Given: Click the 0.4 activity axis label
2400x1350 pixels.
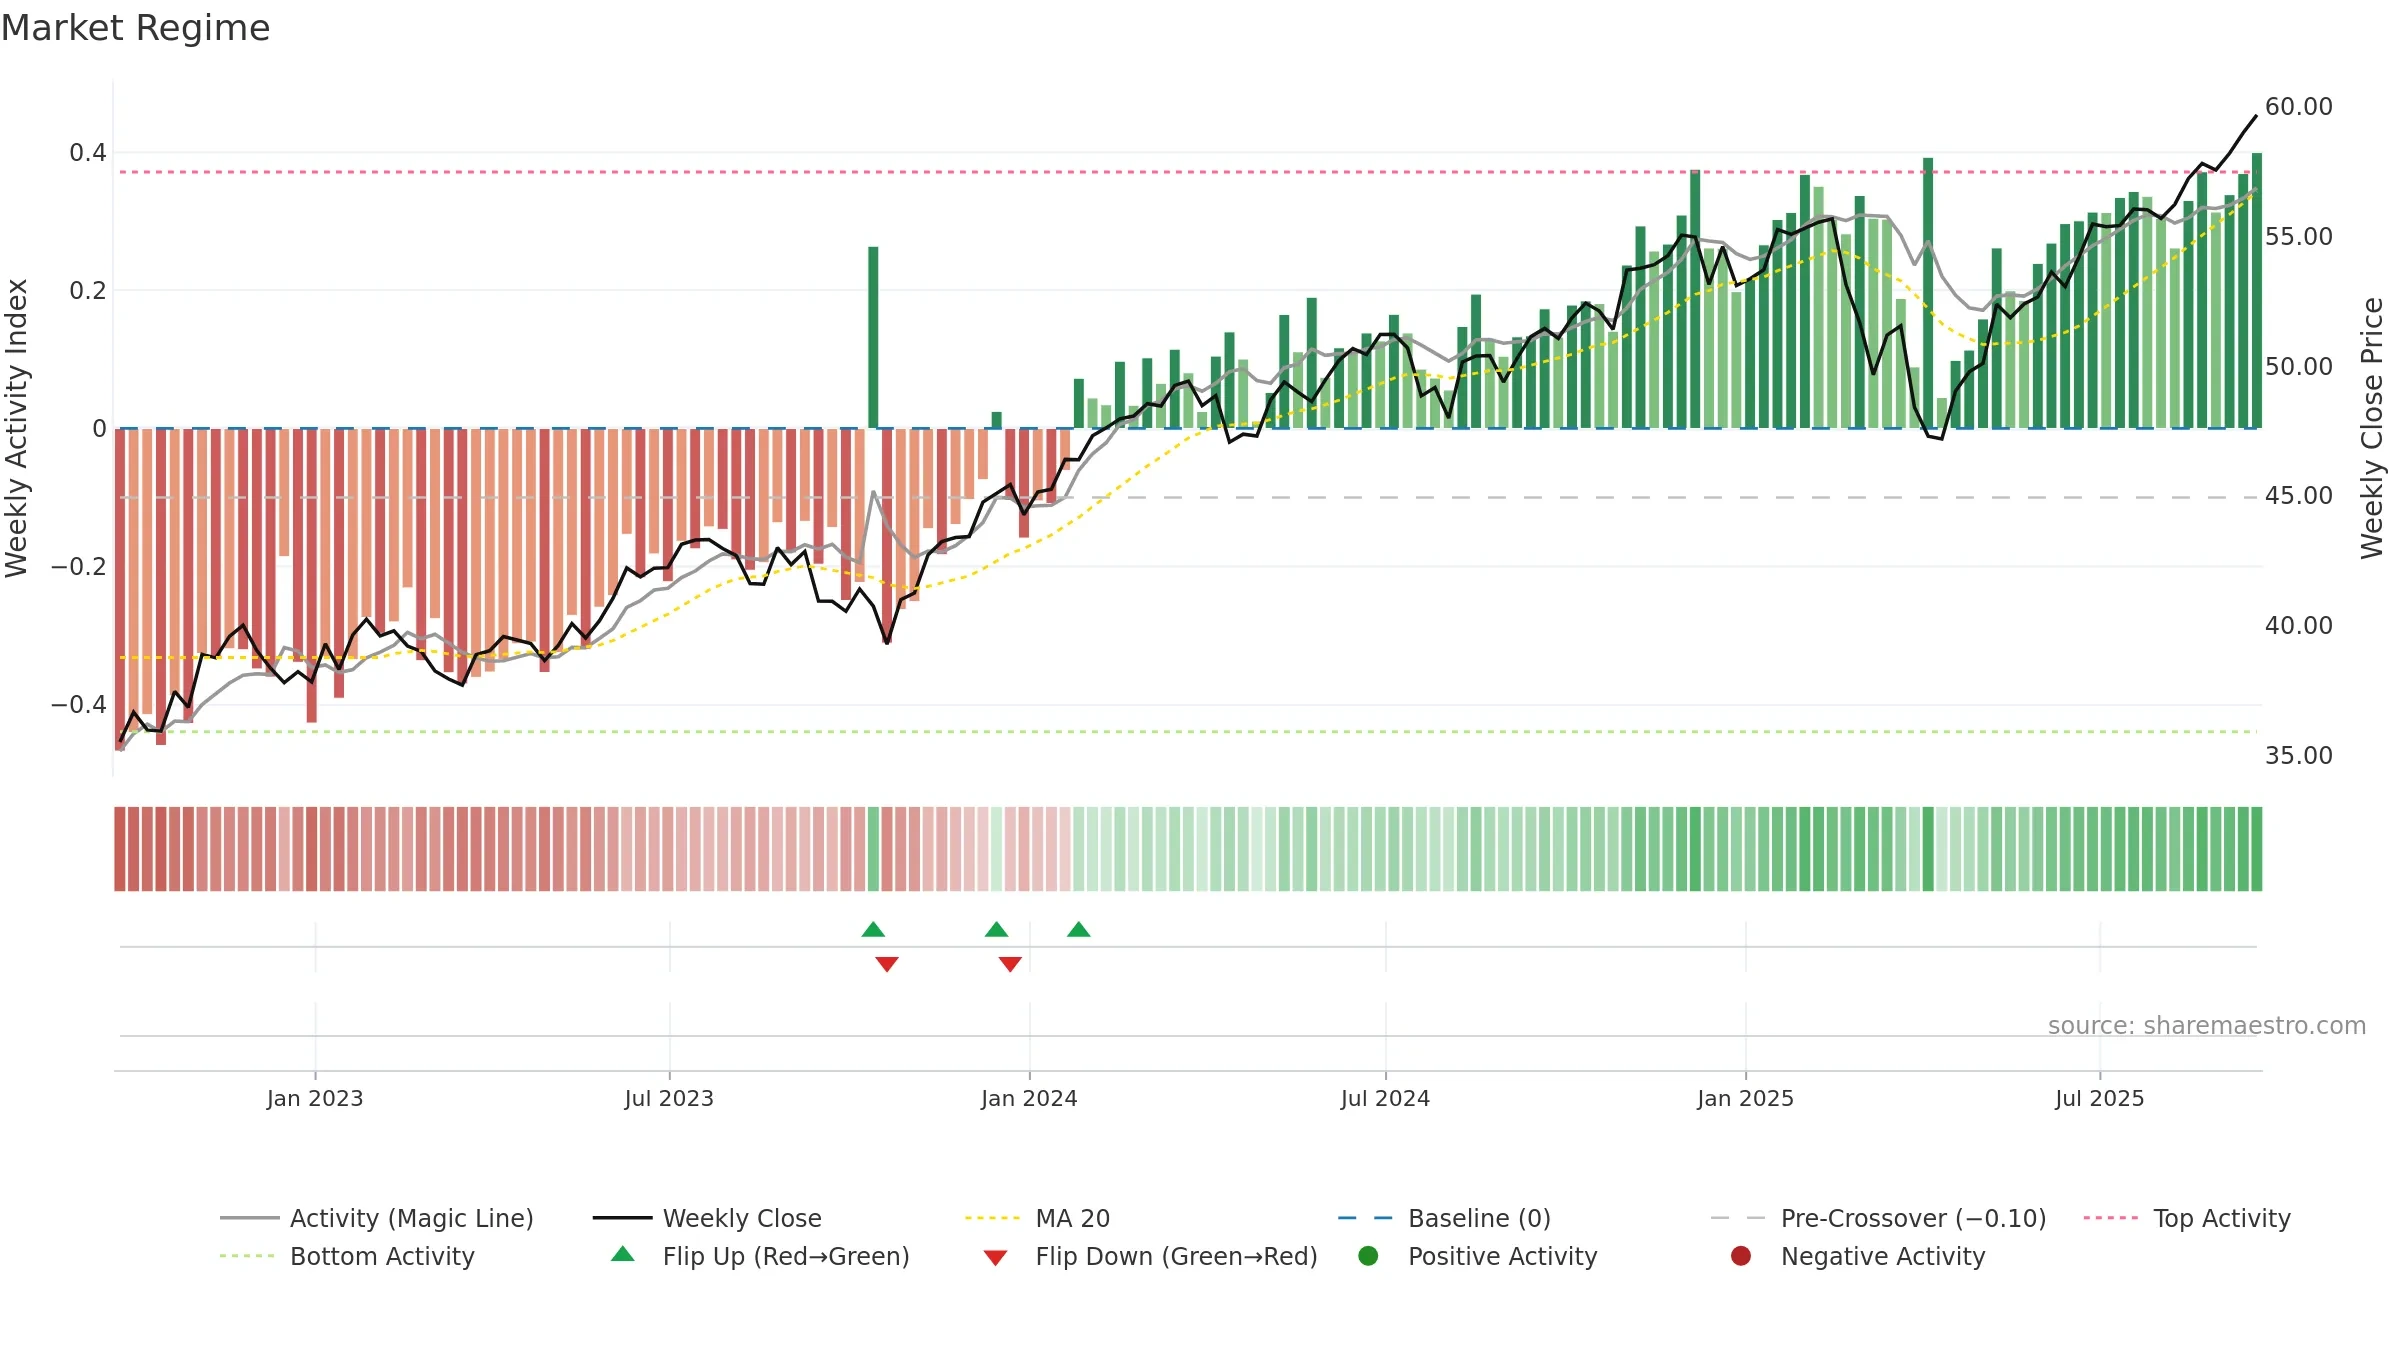Looking at the screenshot, I should point(88,153).
